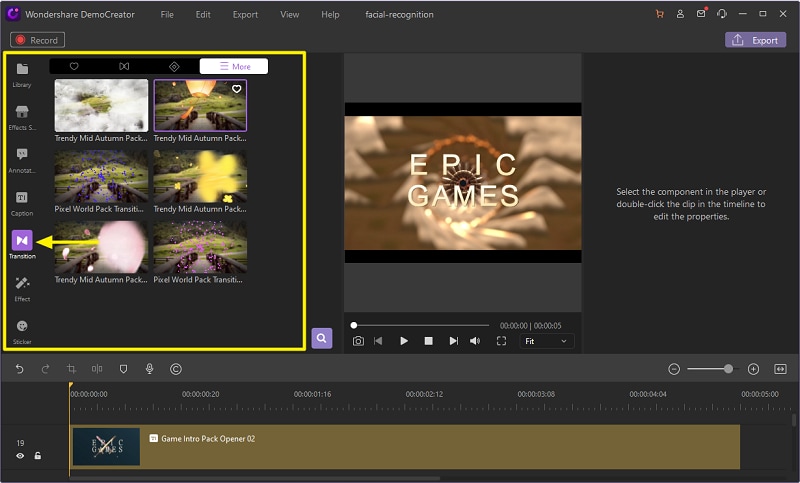Toggle lock on track 19

coord(38,455)
